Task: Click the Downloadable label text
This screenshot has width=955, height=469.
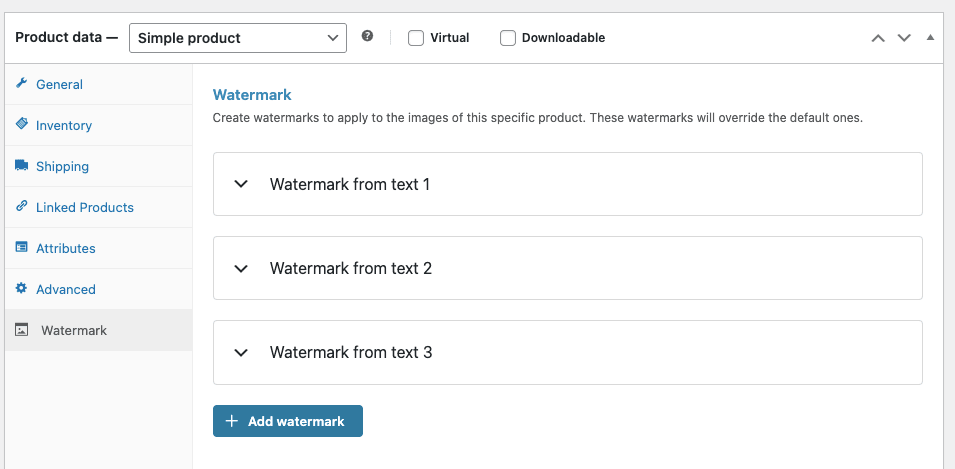Action: click(563, 38)
